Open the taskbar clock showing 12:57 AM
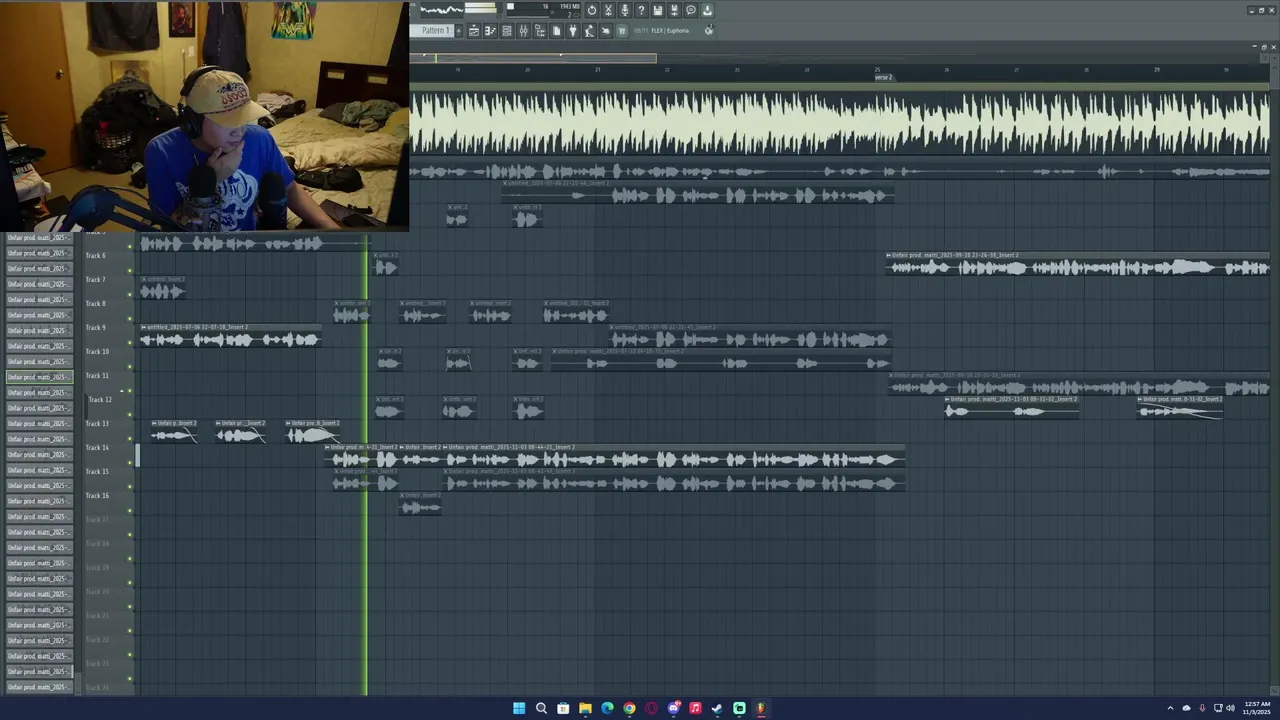This screenshot has height=720, width=1280. [x=1257, y=708]
